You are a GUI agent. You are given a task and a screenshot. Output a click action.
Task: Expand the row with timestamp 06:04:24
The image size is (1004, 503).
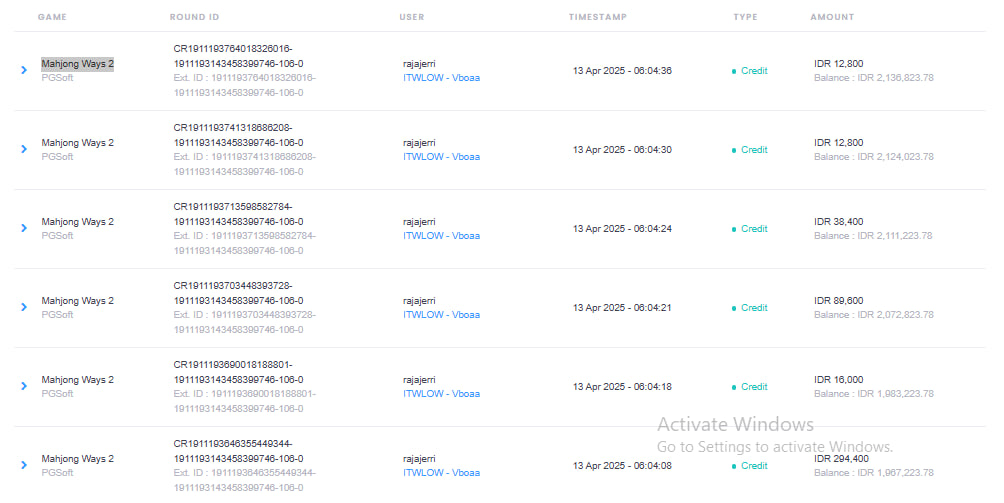click(x=24, y=228)
